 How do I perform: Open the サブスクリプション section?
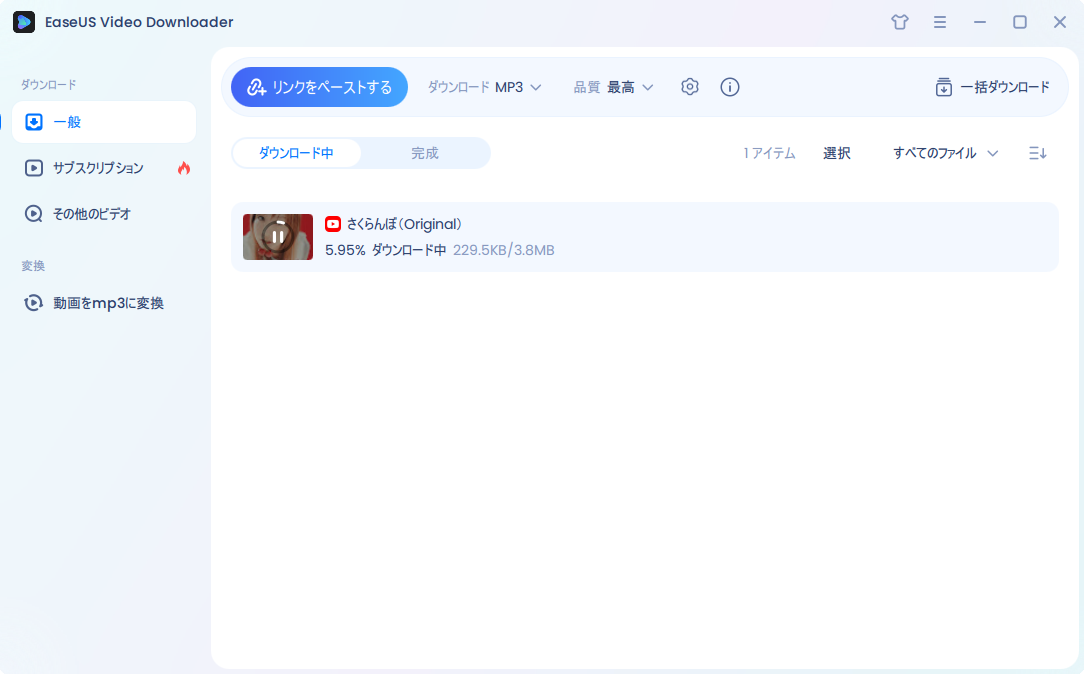(95, 168)
